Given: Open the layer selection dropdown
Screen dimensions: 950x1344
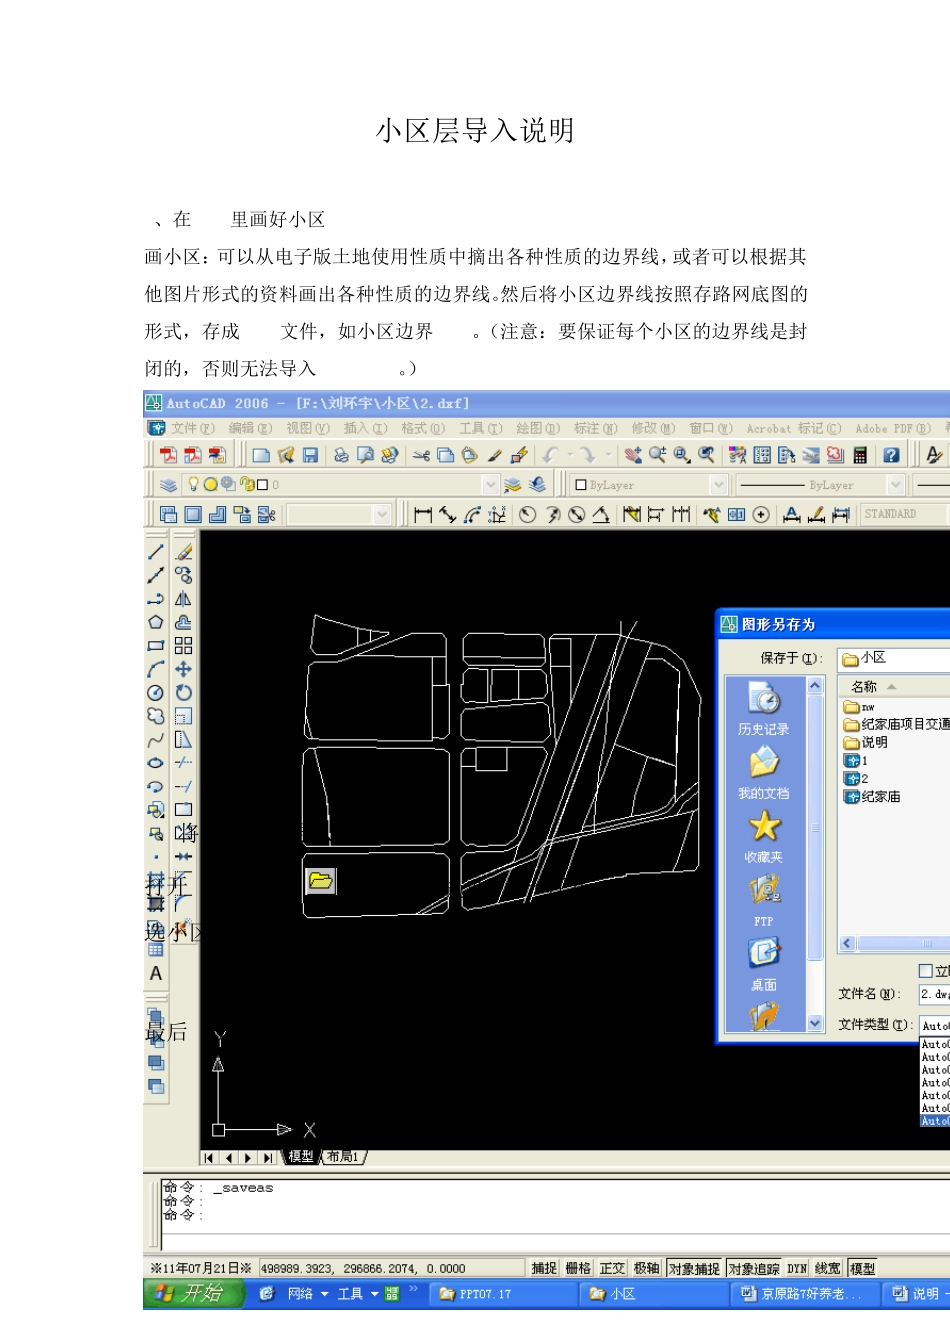Looking at the screenshot, I should click(490, 485).
